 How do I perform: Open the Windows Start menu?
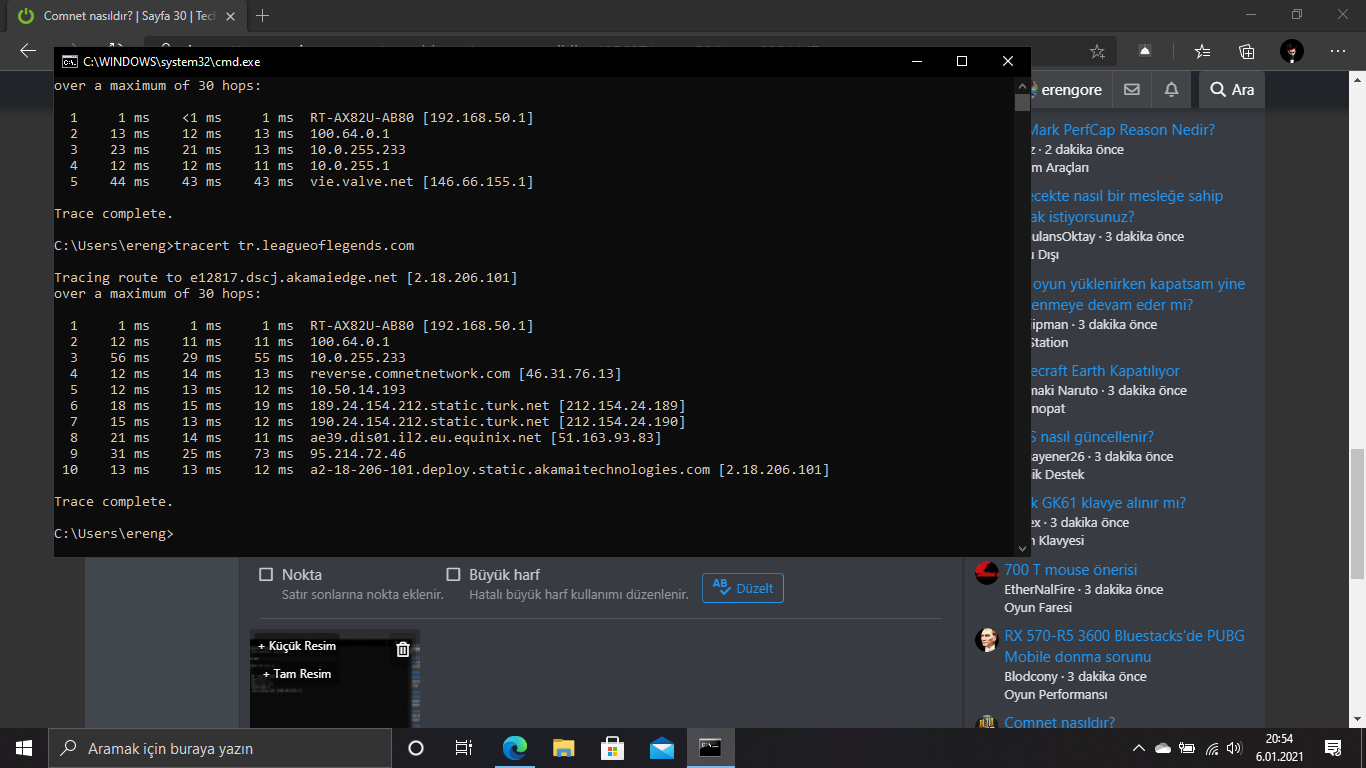pos(24,748)
